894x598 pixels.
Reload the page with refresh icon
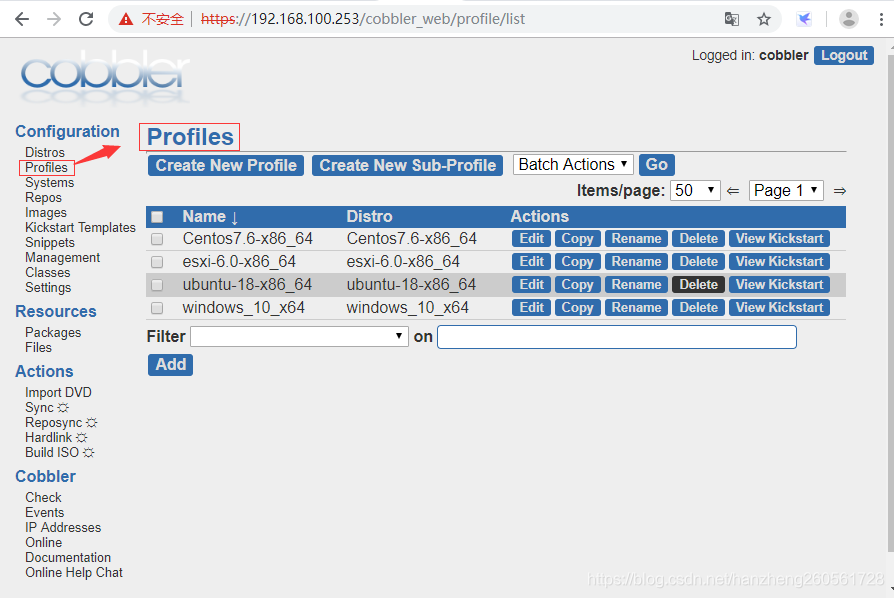point(86,19)
